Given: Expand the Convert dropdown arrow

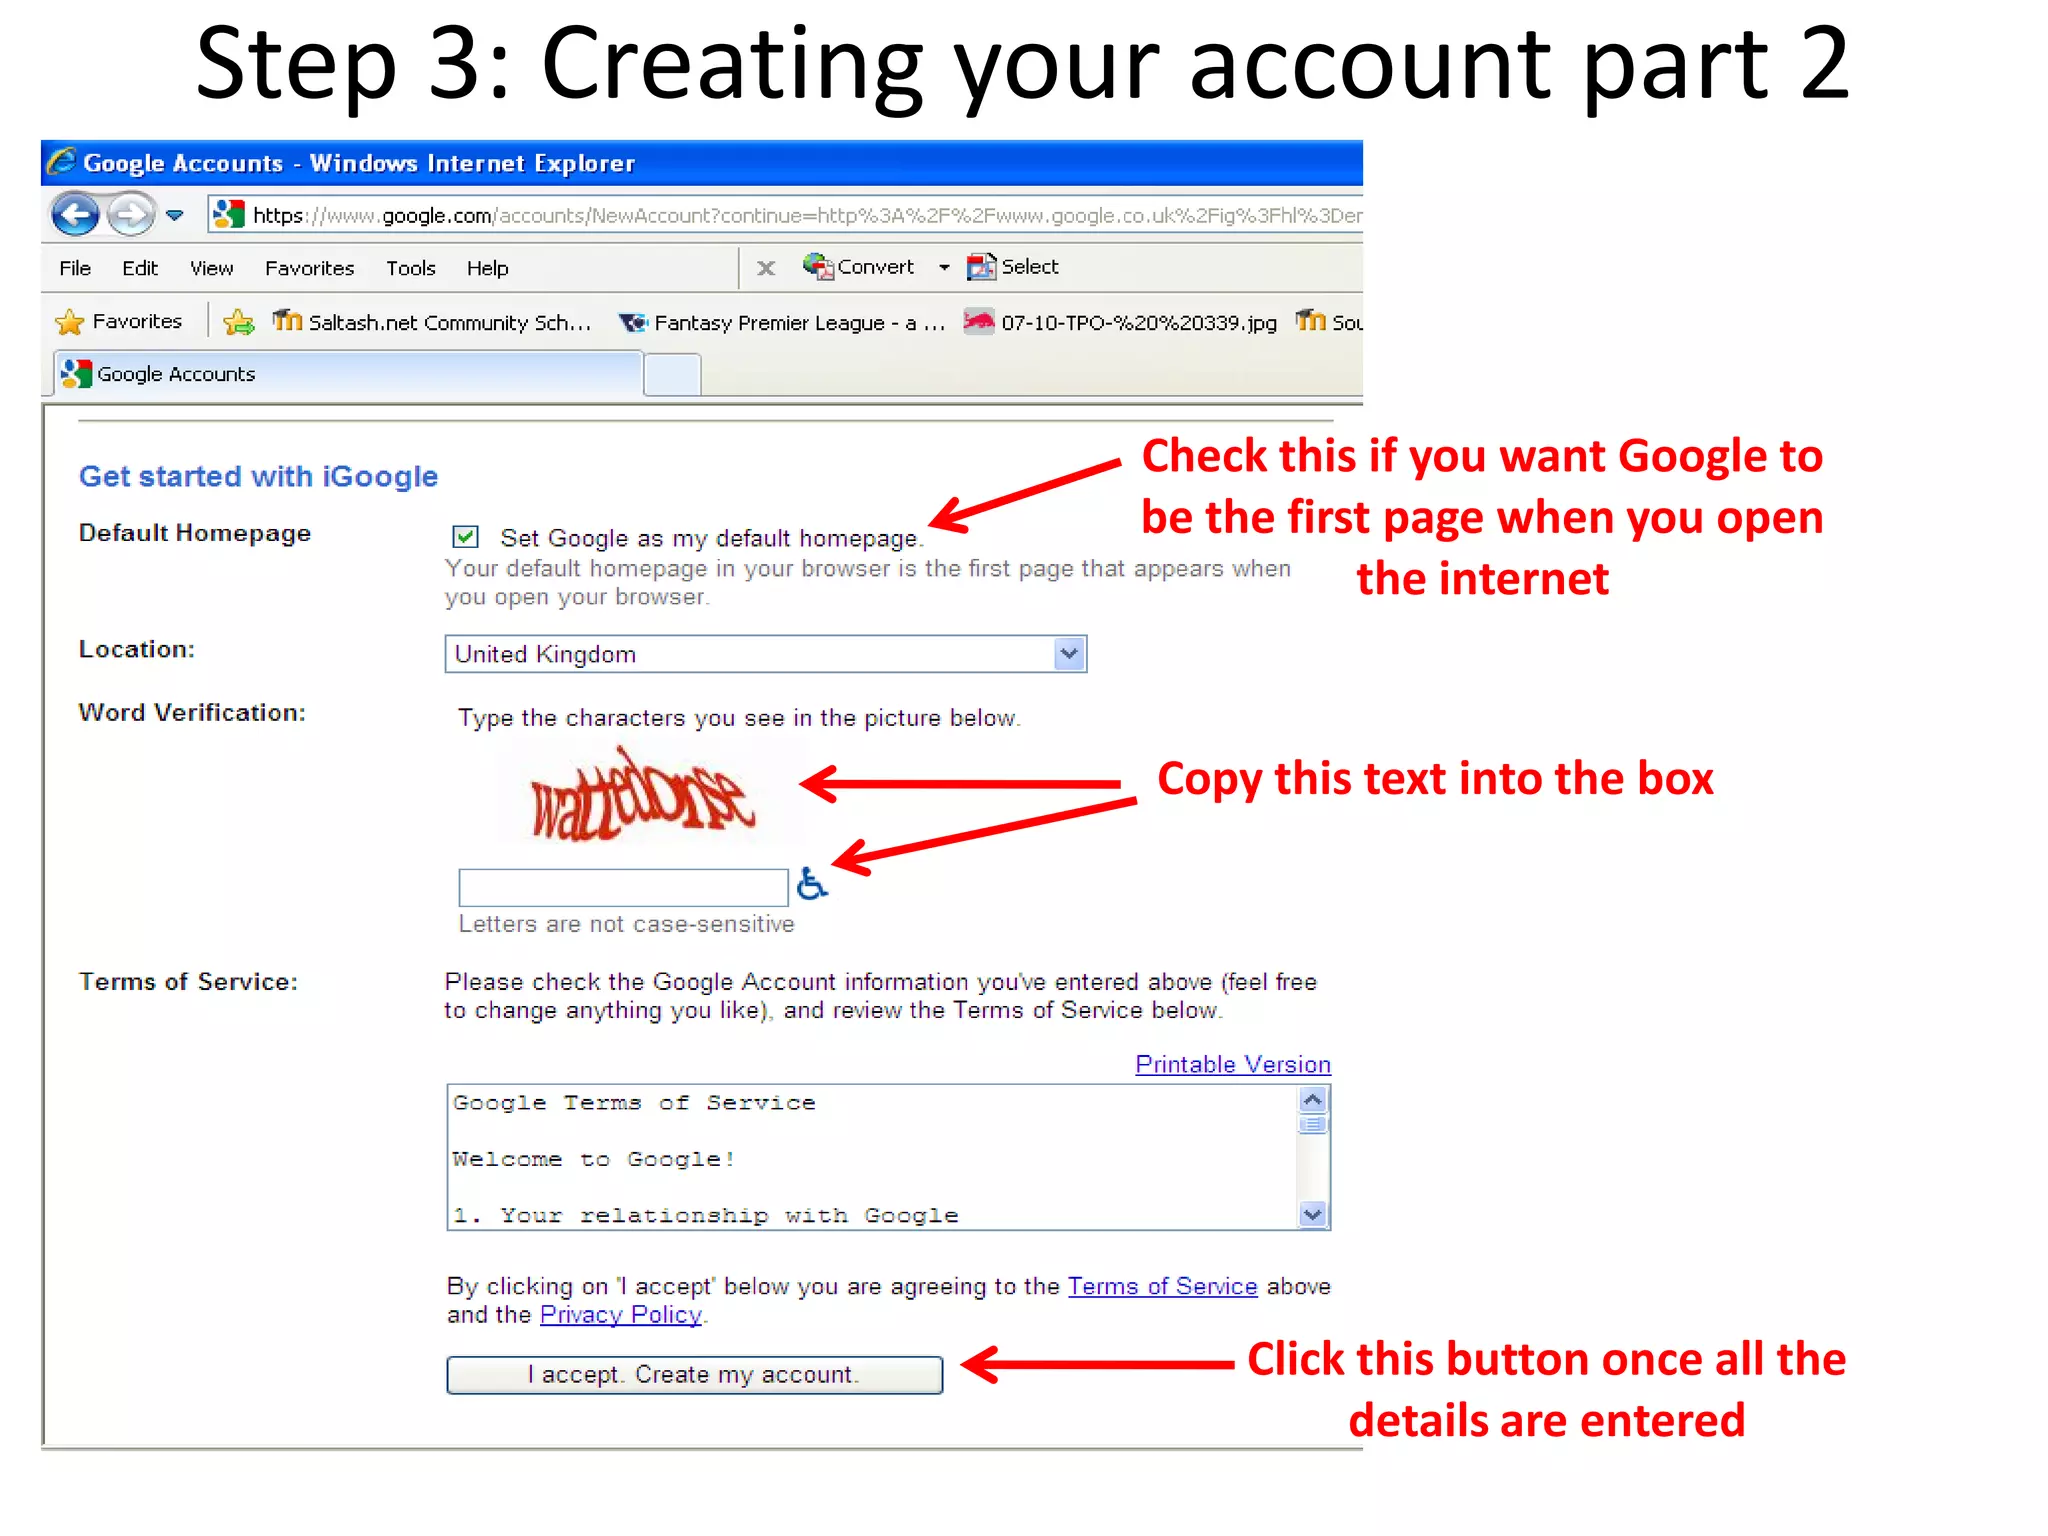Looking at the screenshot, I should [944, 268].
